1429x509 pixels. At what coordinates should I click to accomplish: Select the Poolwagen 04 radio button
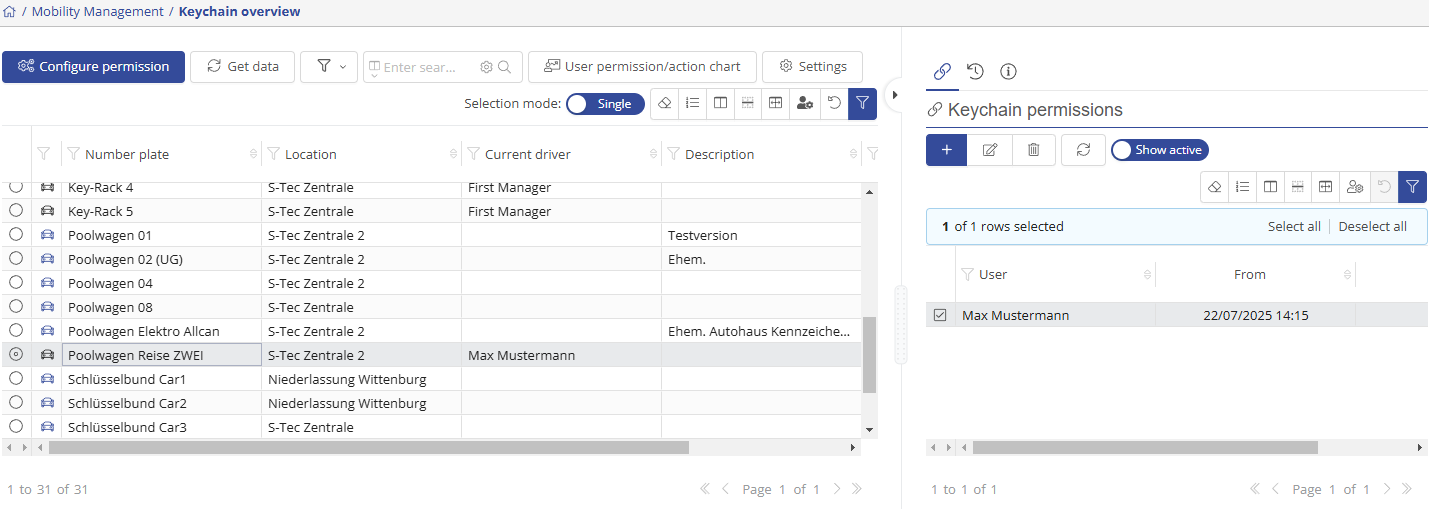tap(16, 283)
